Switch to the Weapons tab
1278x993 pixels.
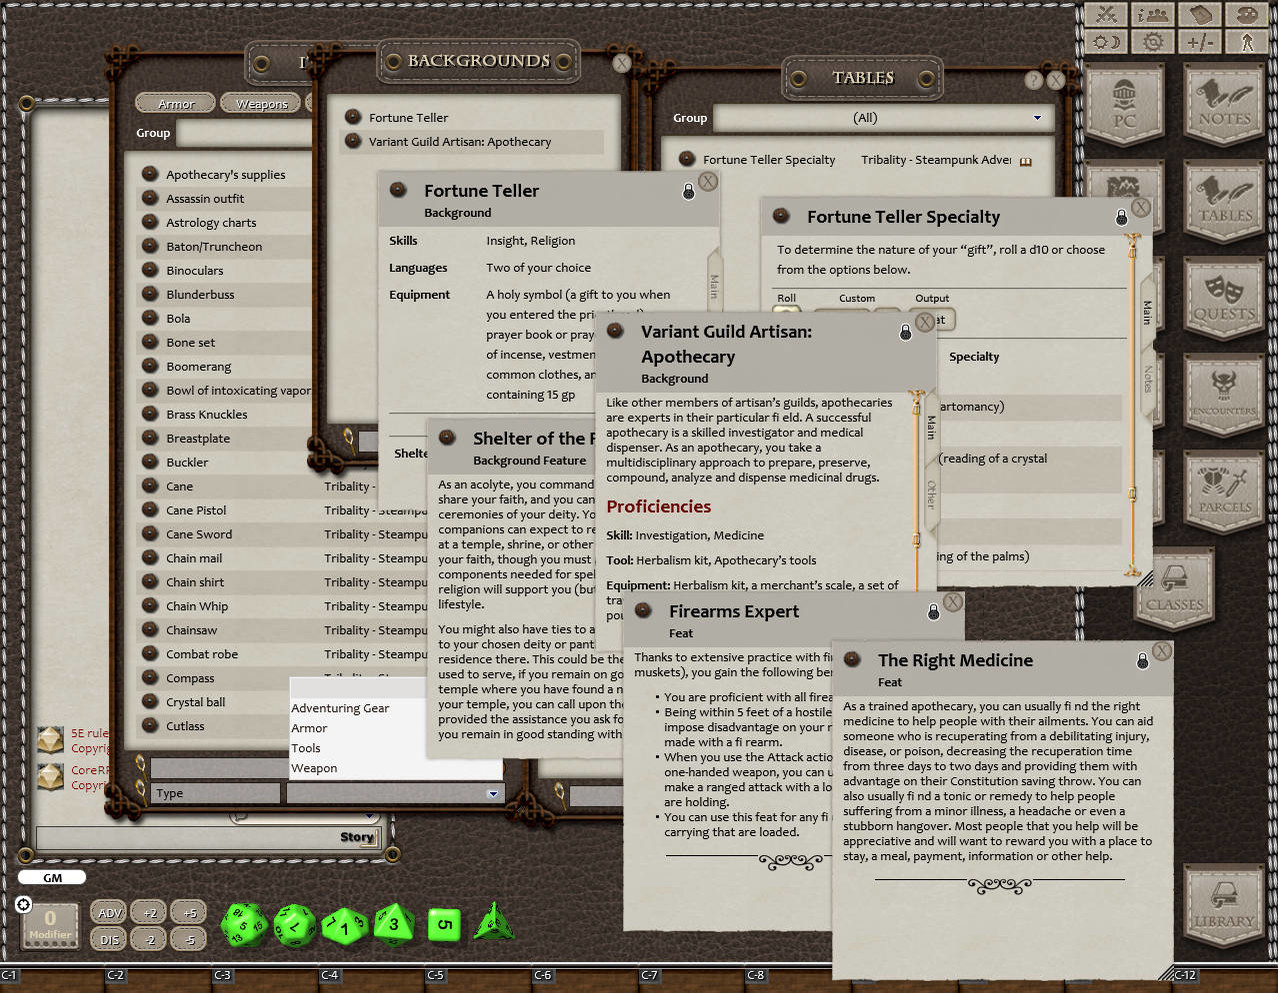click(x=261, y=102)
